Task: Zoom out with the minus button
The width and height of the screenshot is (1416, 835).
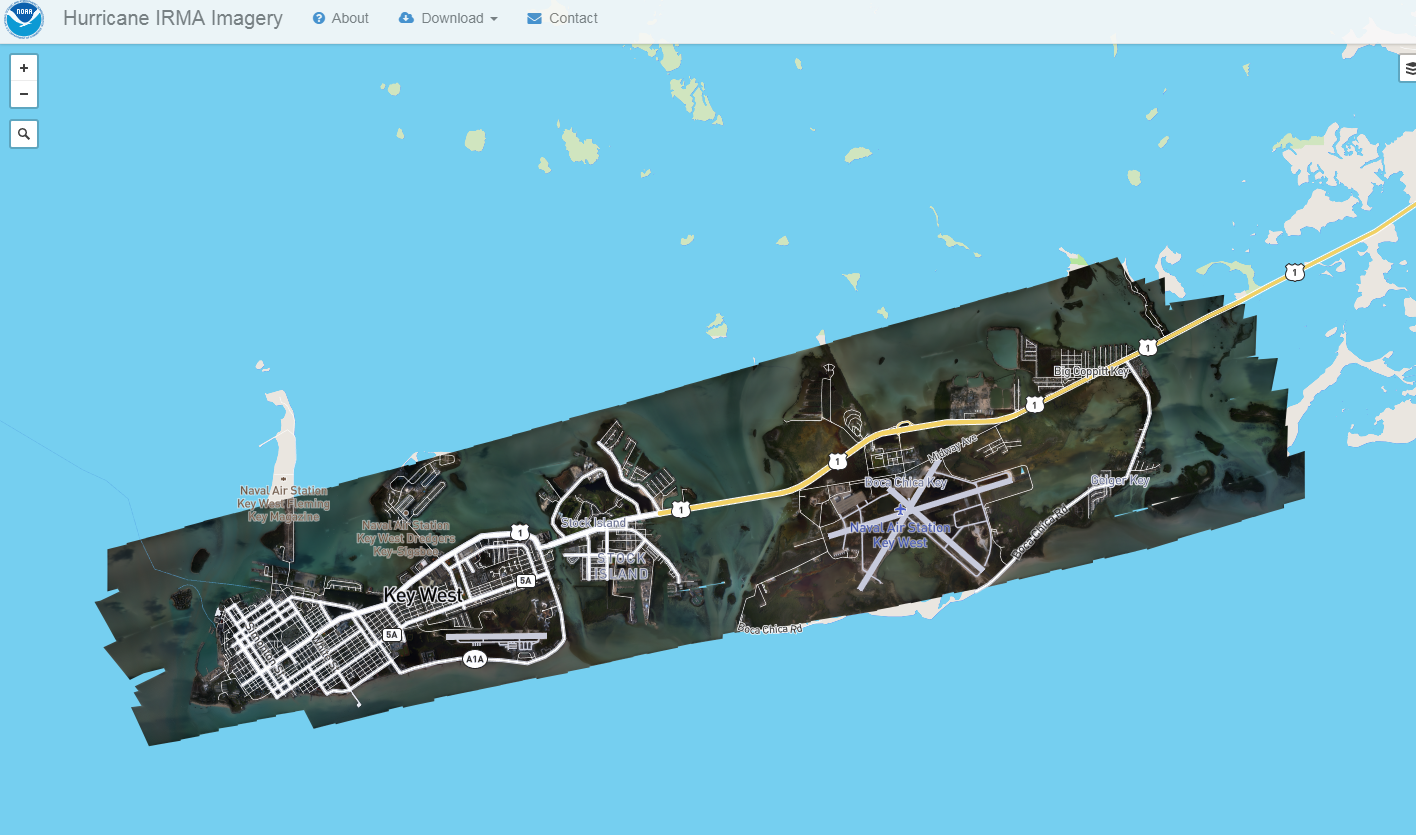Action: point(24,94)
